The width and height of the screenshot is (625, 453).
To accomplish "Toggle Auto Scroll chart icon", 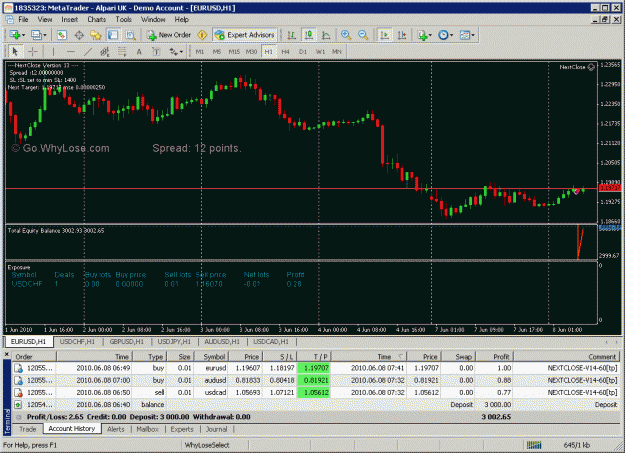I will [x=385, y=35].
